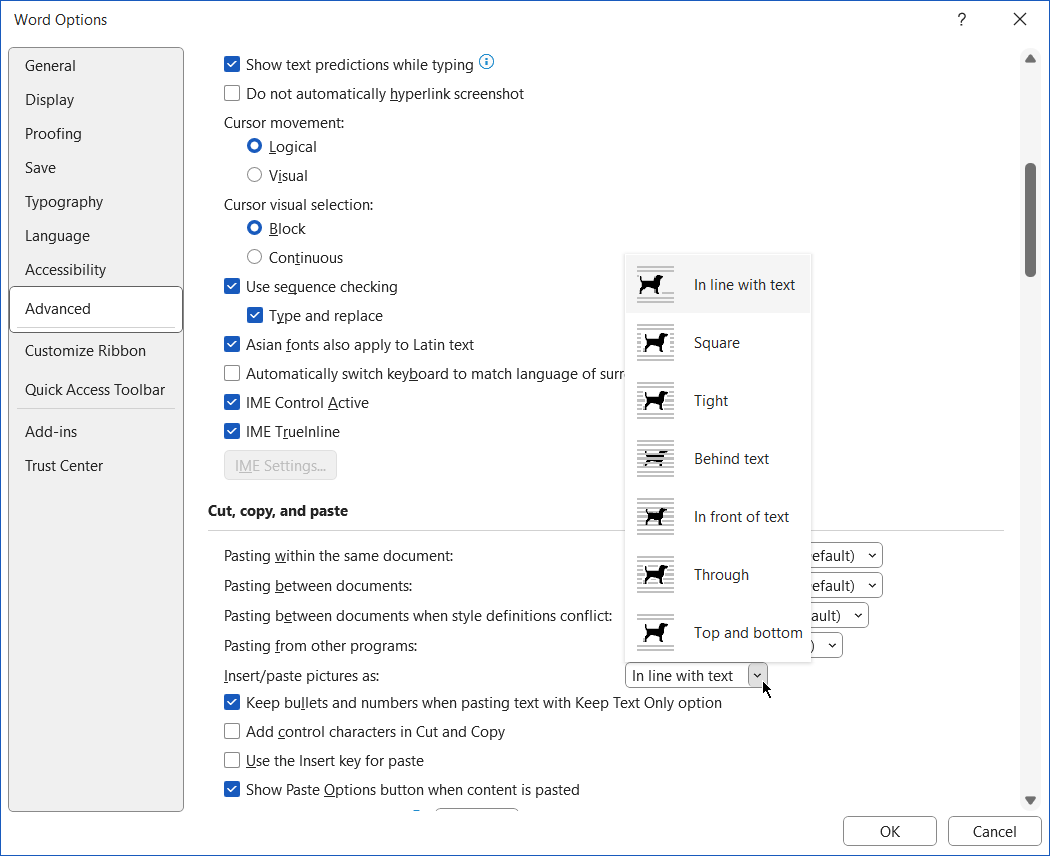1050x856 pixels.
Task: Open Pasting between documents dropdown
Action: click(872, 585)
